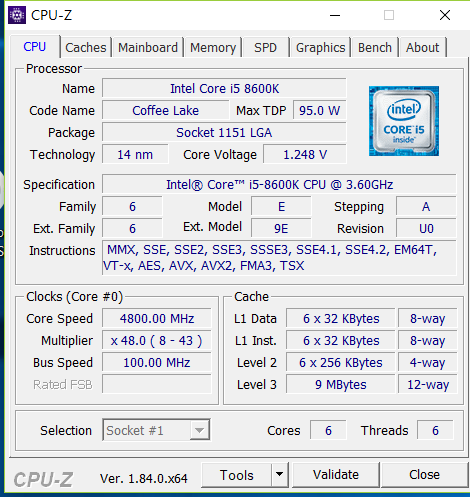
Task: Click the 'Clocks (Core #0)' group label
Action: pyautogui.click(x=75, y=296)
